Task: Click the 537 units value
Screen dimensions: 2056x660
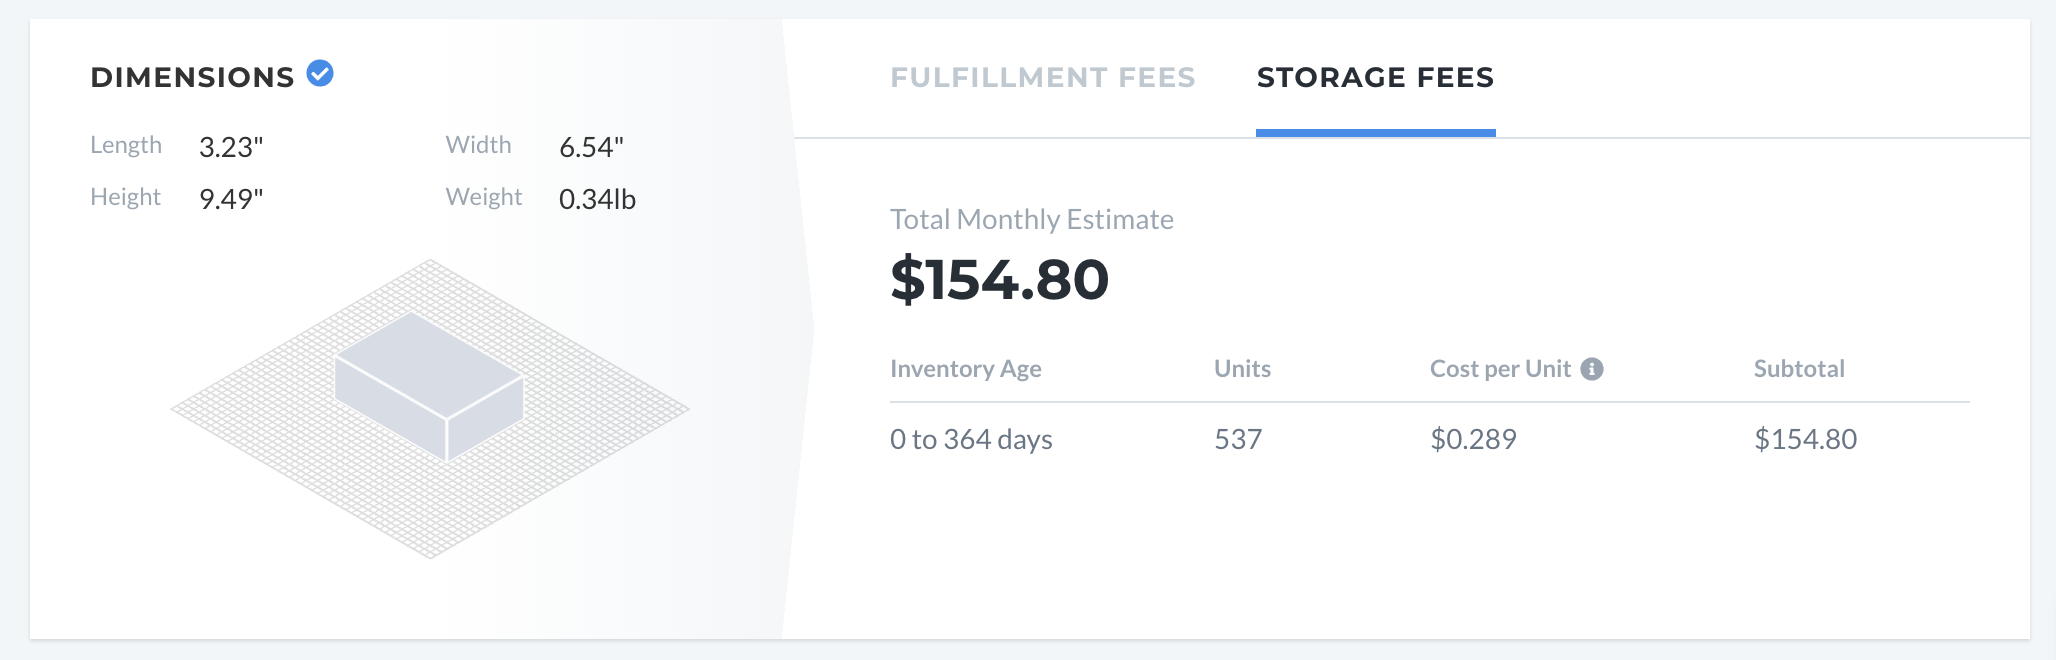Action: point(1238,439)
